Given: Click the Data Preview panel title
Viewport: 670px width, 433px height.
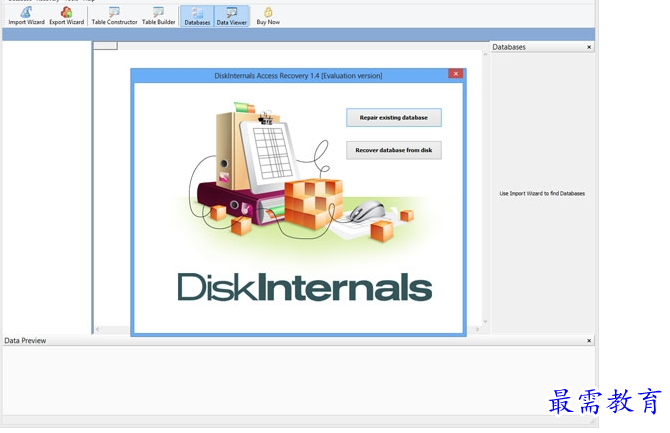Looking at the screenshot, I should (25, 341).
